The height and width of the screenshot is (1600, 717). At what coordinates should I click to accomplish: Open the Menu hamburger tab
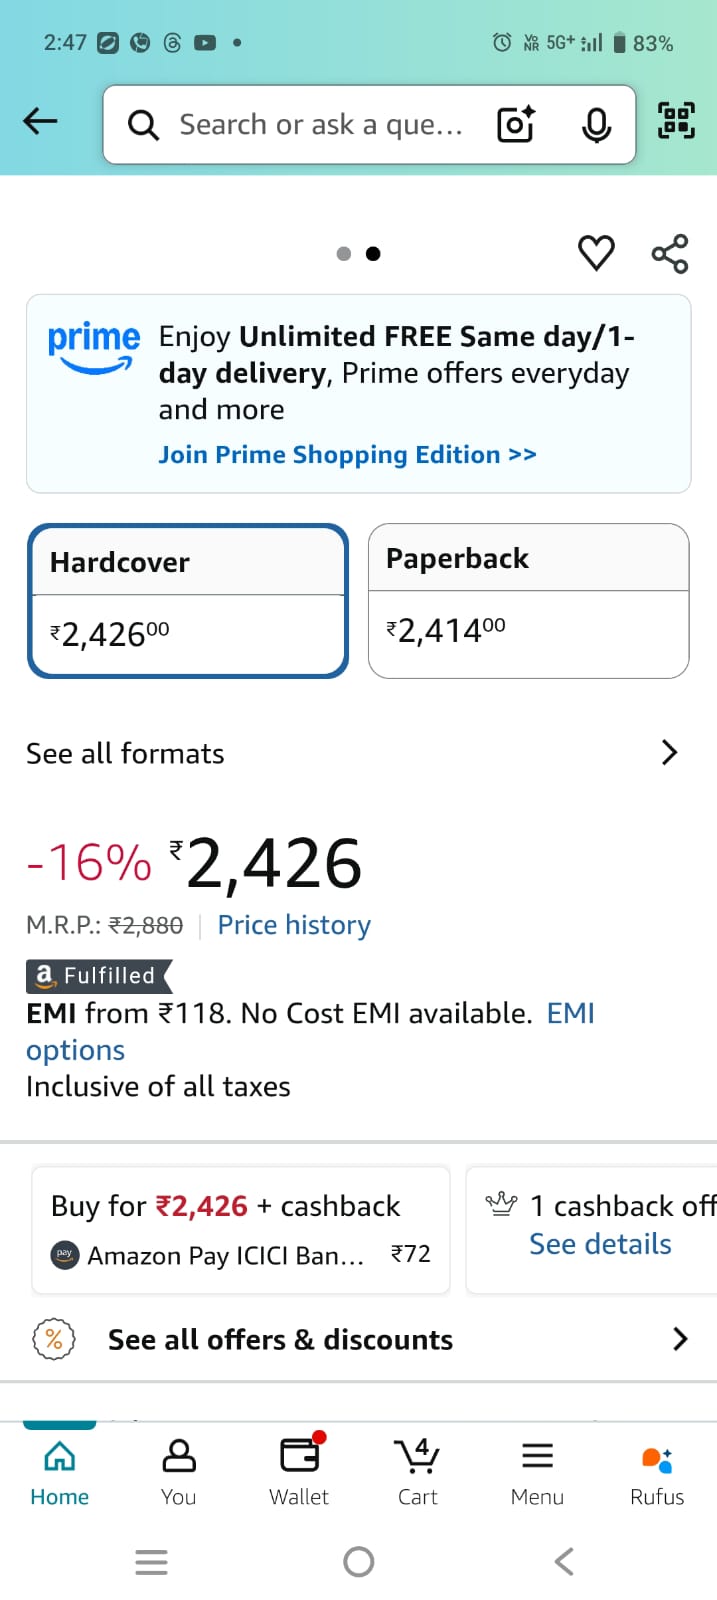[x=537, y=1470]
